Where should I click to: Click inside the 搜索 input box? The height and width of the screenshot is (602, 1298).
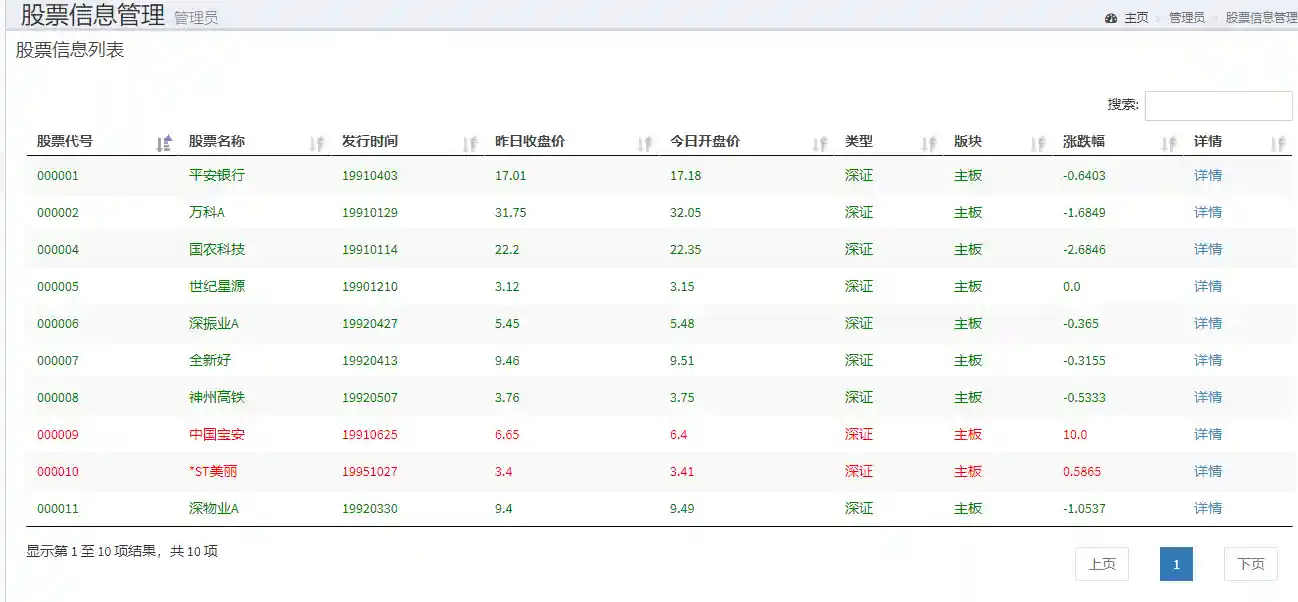[x=1219, y=105]
